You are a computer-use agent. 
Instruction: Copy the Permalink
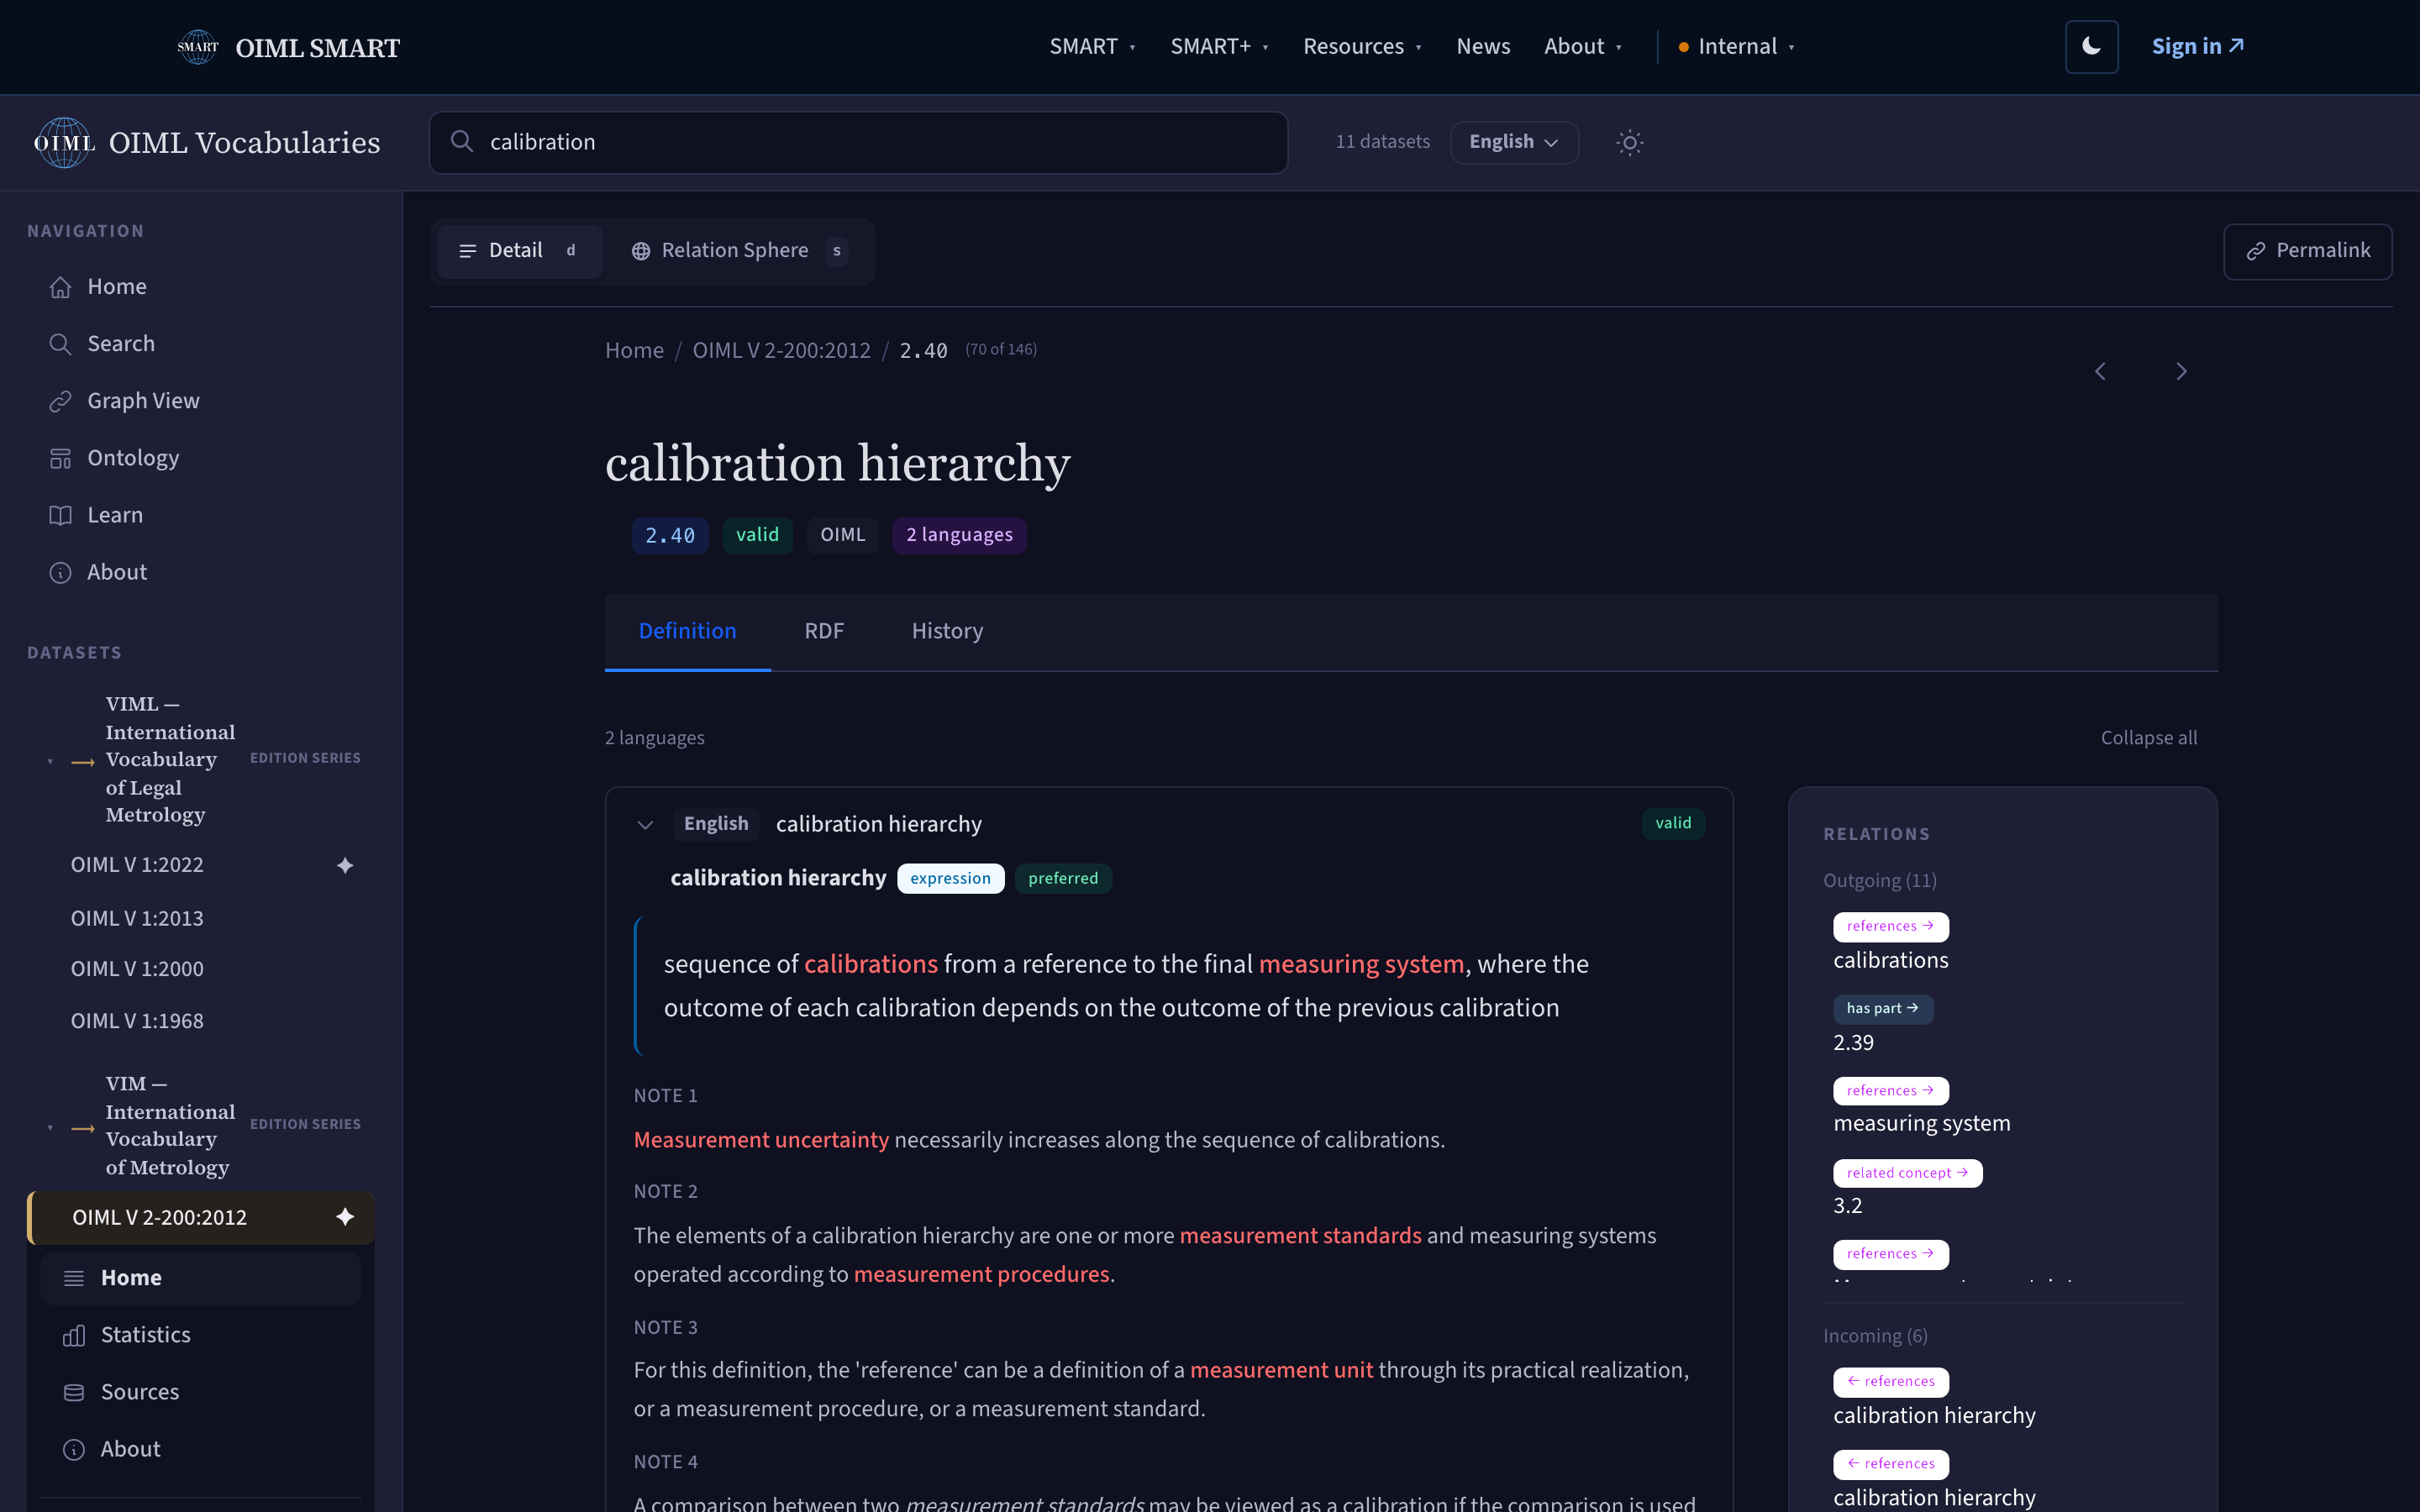point(2307,251)
